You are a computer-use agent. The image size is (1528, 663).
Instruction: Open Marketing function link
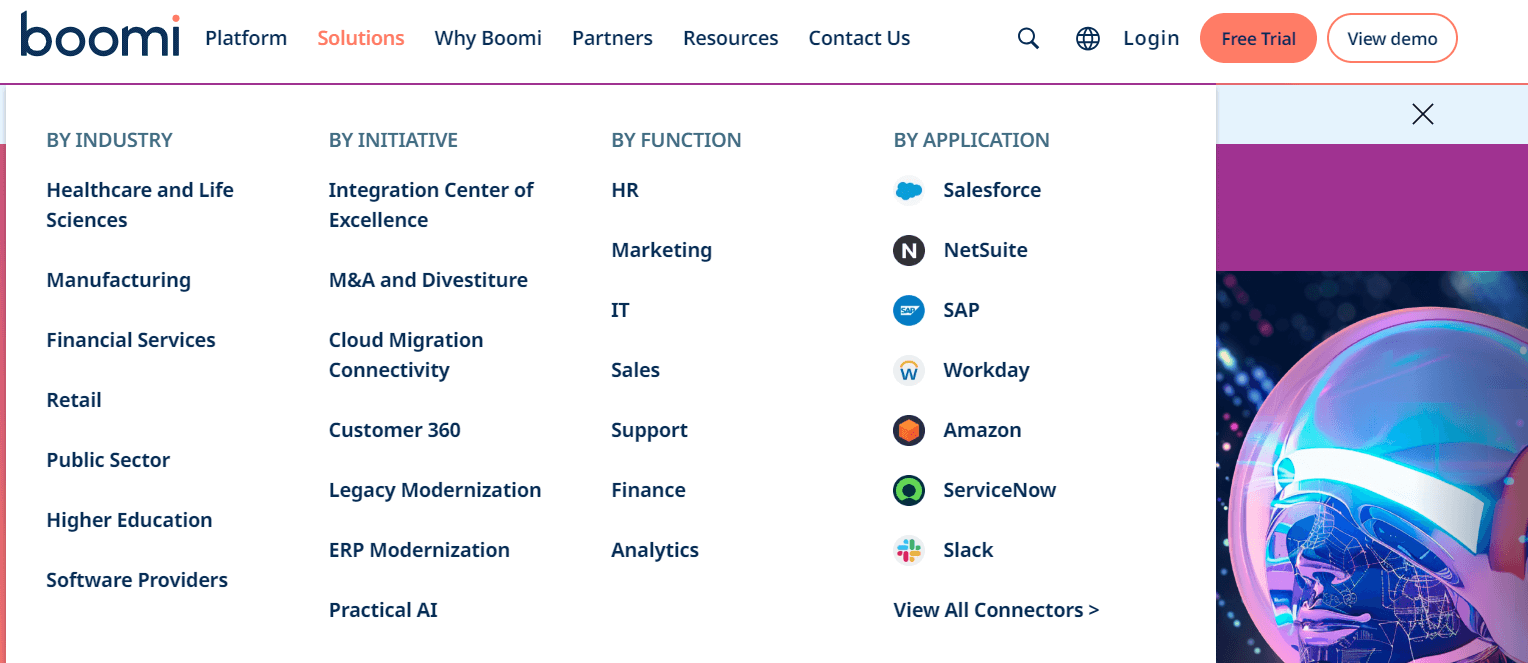pos(662,250)
